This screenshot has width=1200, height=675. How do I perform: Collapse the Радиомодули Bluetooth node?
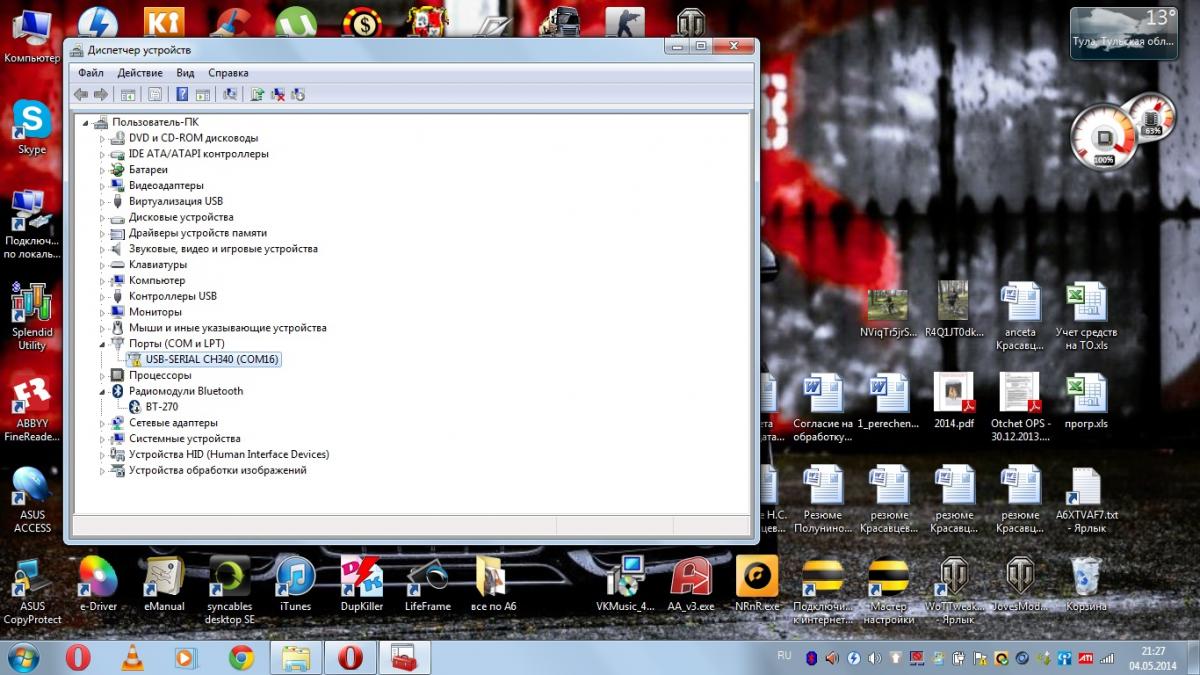(x=102, y=391)
